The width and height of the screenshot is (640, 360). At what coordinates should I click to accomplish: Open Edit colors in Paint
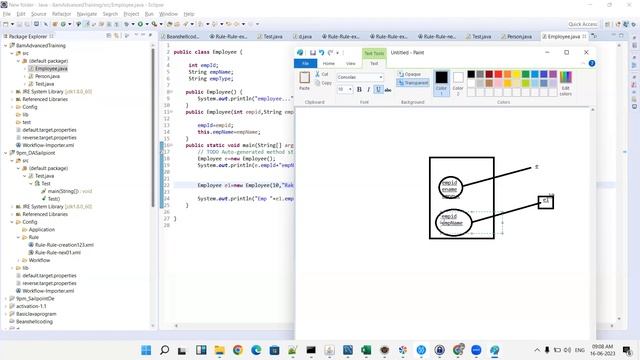(565, 83)
